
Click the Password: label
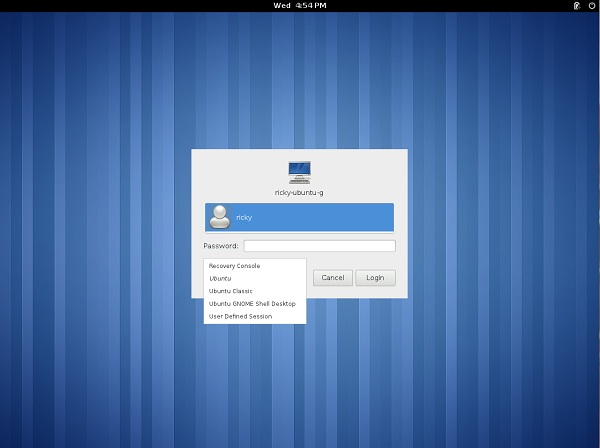coord(221,246)
